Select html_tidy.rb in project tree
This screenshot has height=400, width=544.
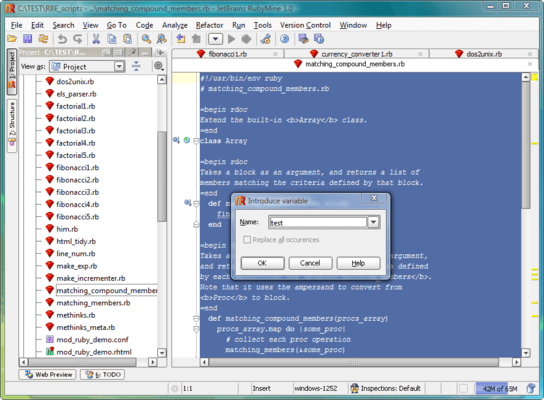76,241
